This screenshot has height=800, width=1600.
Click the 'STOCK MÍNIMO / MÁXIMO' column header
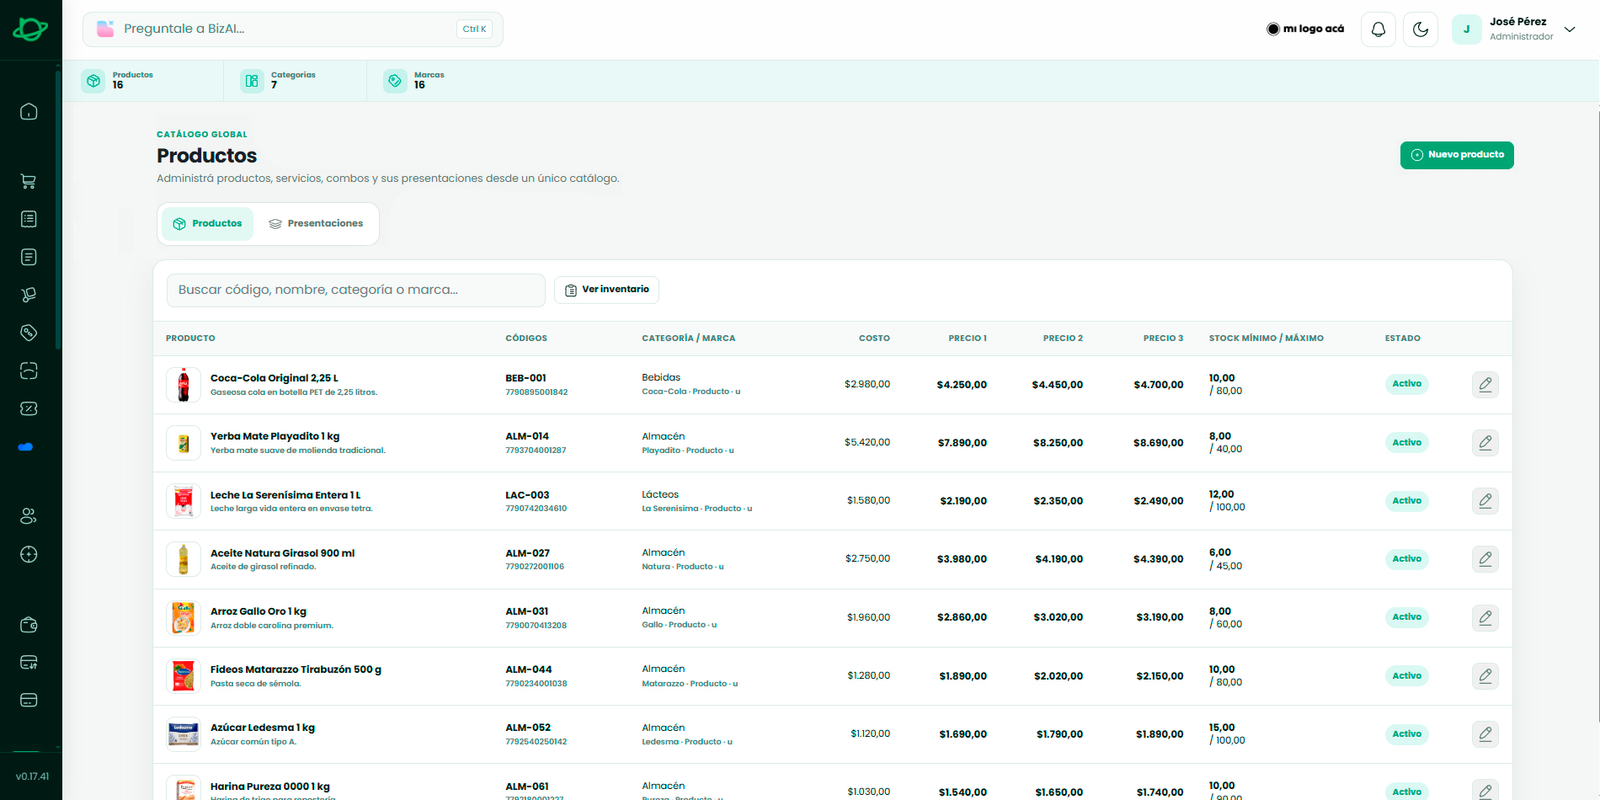[x=1266, y=338]
